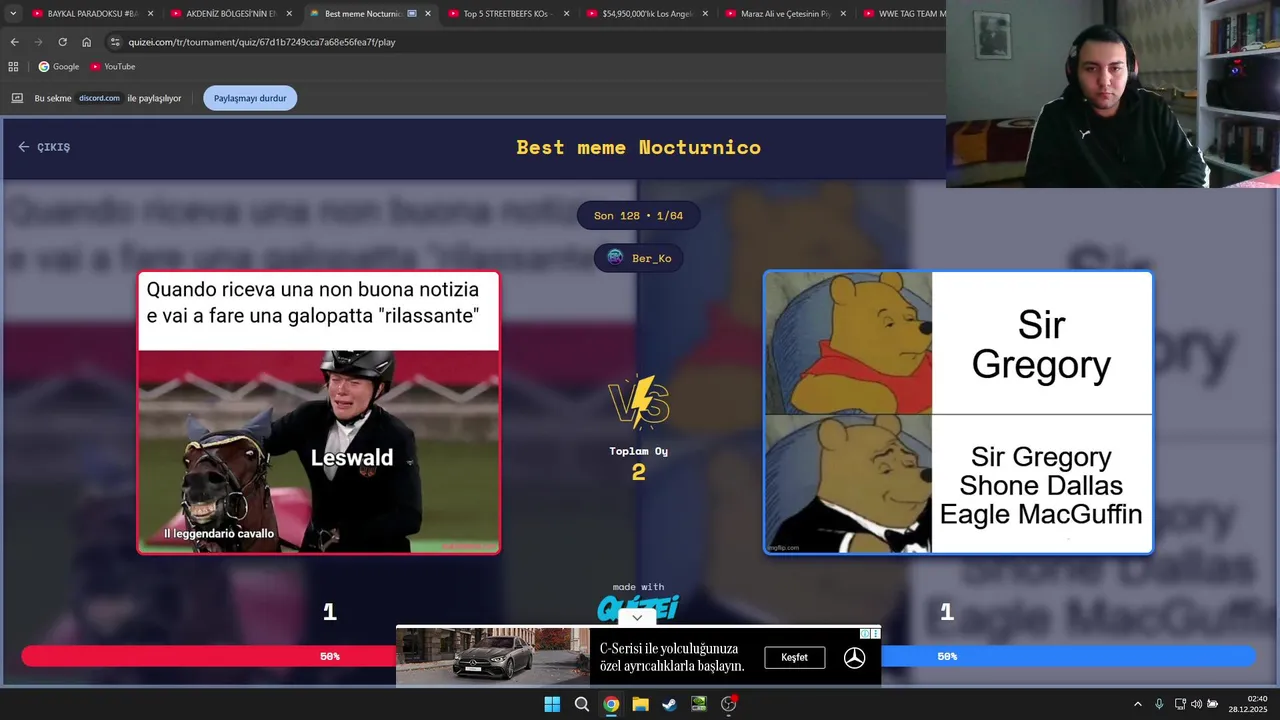Open Windows taskbar search
Viewport: 1280px width, 720px height.
pyautogui.click(x=581, y=704)
